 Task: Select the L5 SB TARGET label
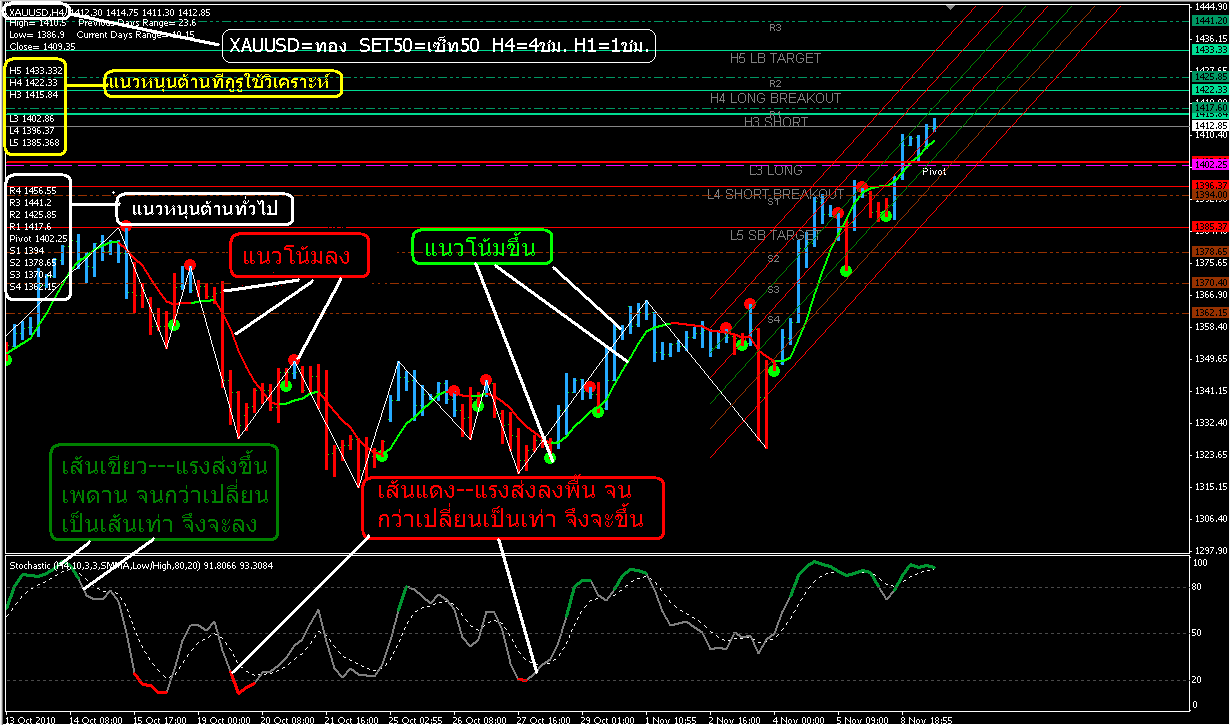pos(775,235)
